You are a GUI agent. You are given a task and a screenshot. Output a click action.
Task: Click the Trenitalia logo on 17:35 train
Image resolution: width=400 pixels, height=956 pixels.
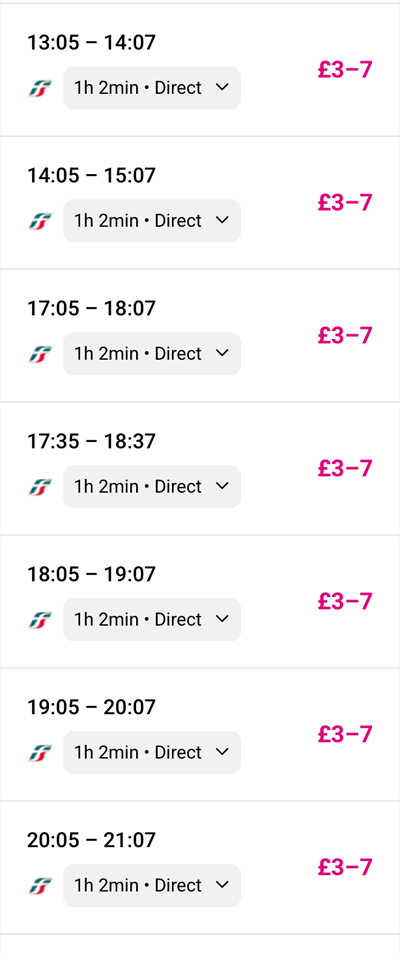coord(40,487)
